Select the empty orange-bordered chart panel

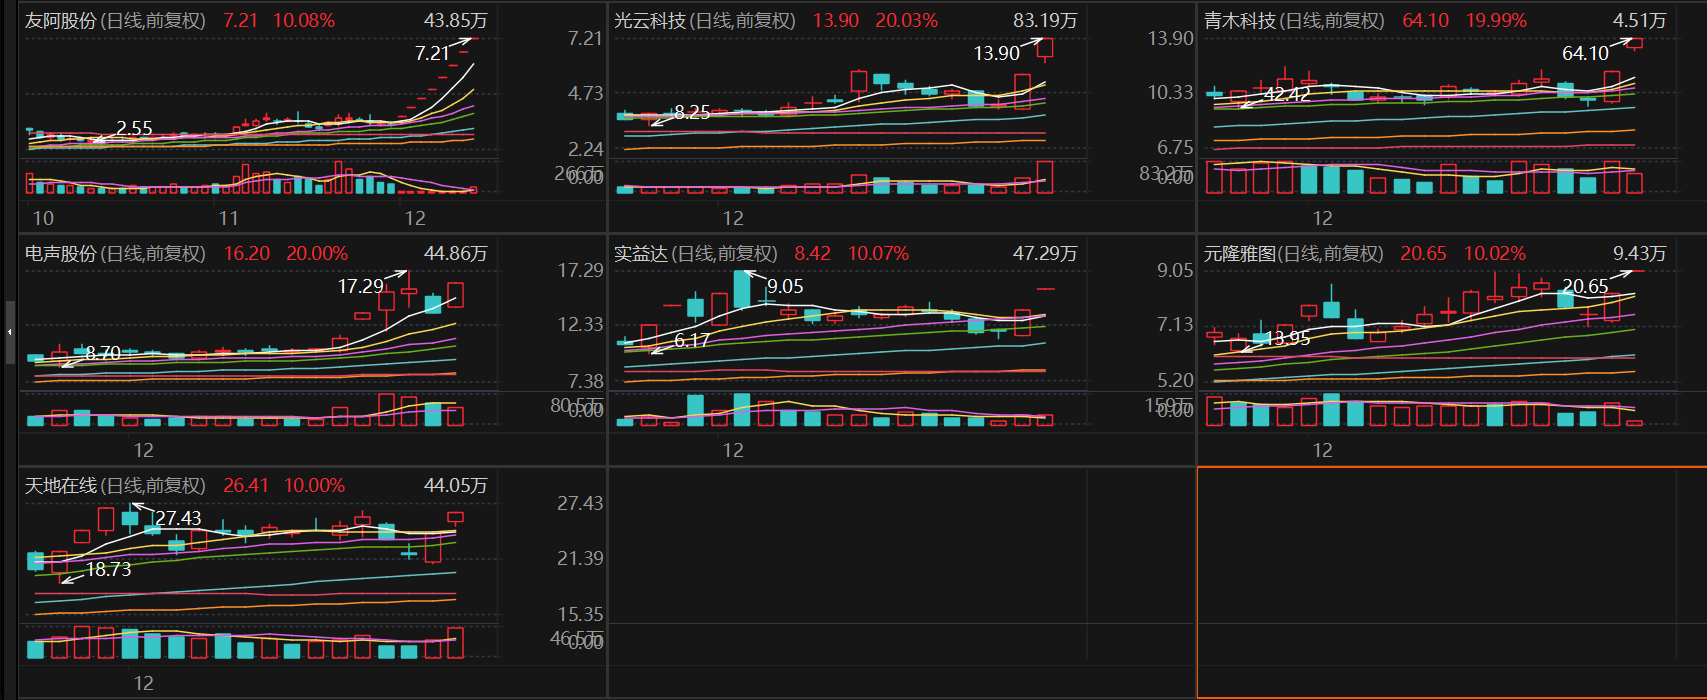coord(1450,582)
